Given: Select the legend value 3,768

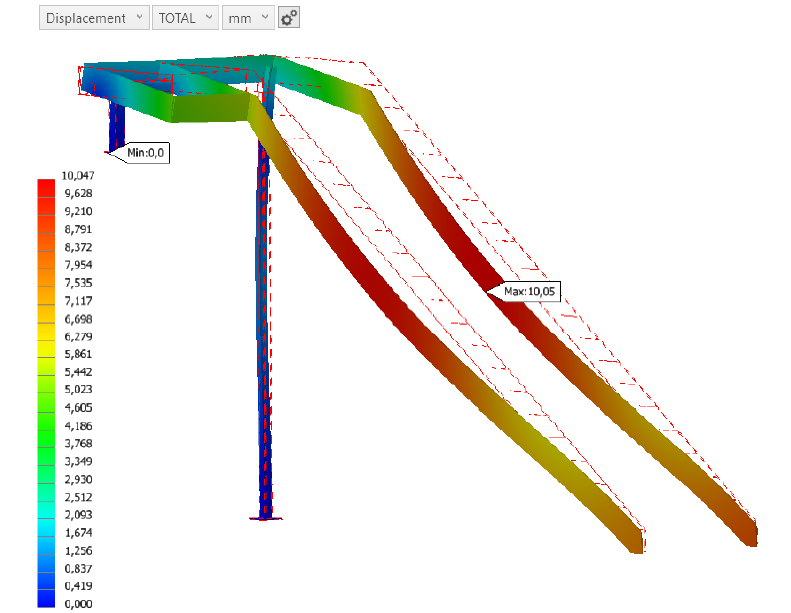Looking at the screenshot, I should click(78, 443).
